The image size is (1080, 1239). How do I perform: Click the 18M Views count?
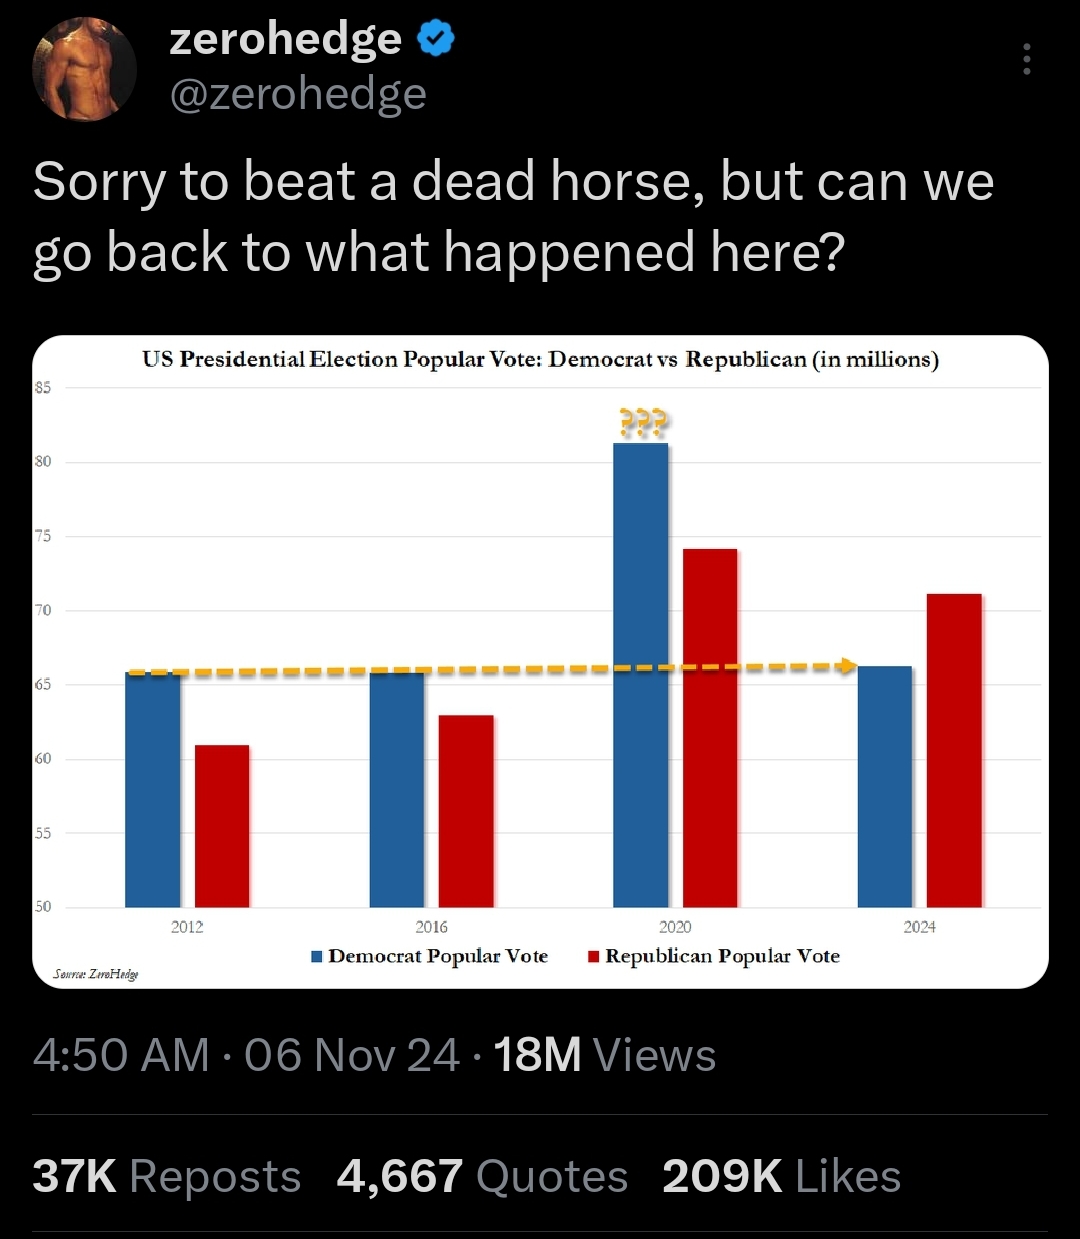[604, 1055]
